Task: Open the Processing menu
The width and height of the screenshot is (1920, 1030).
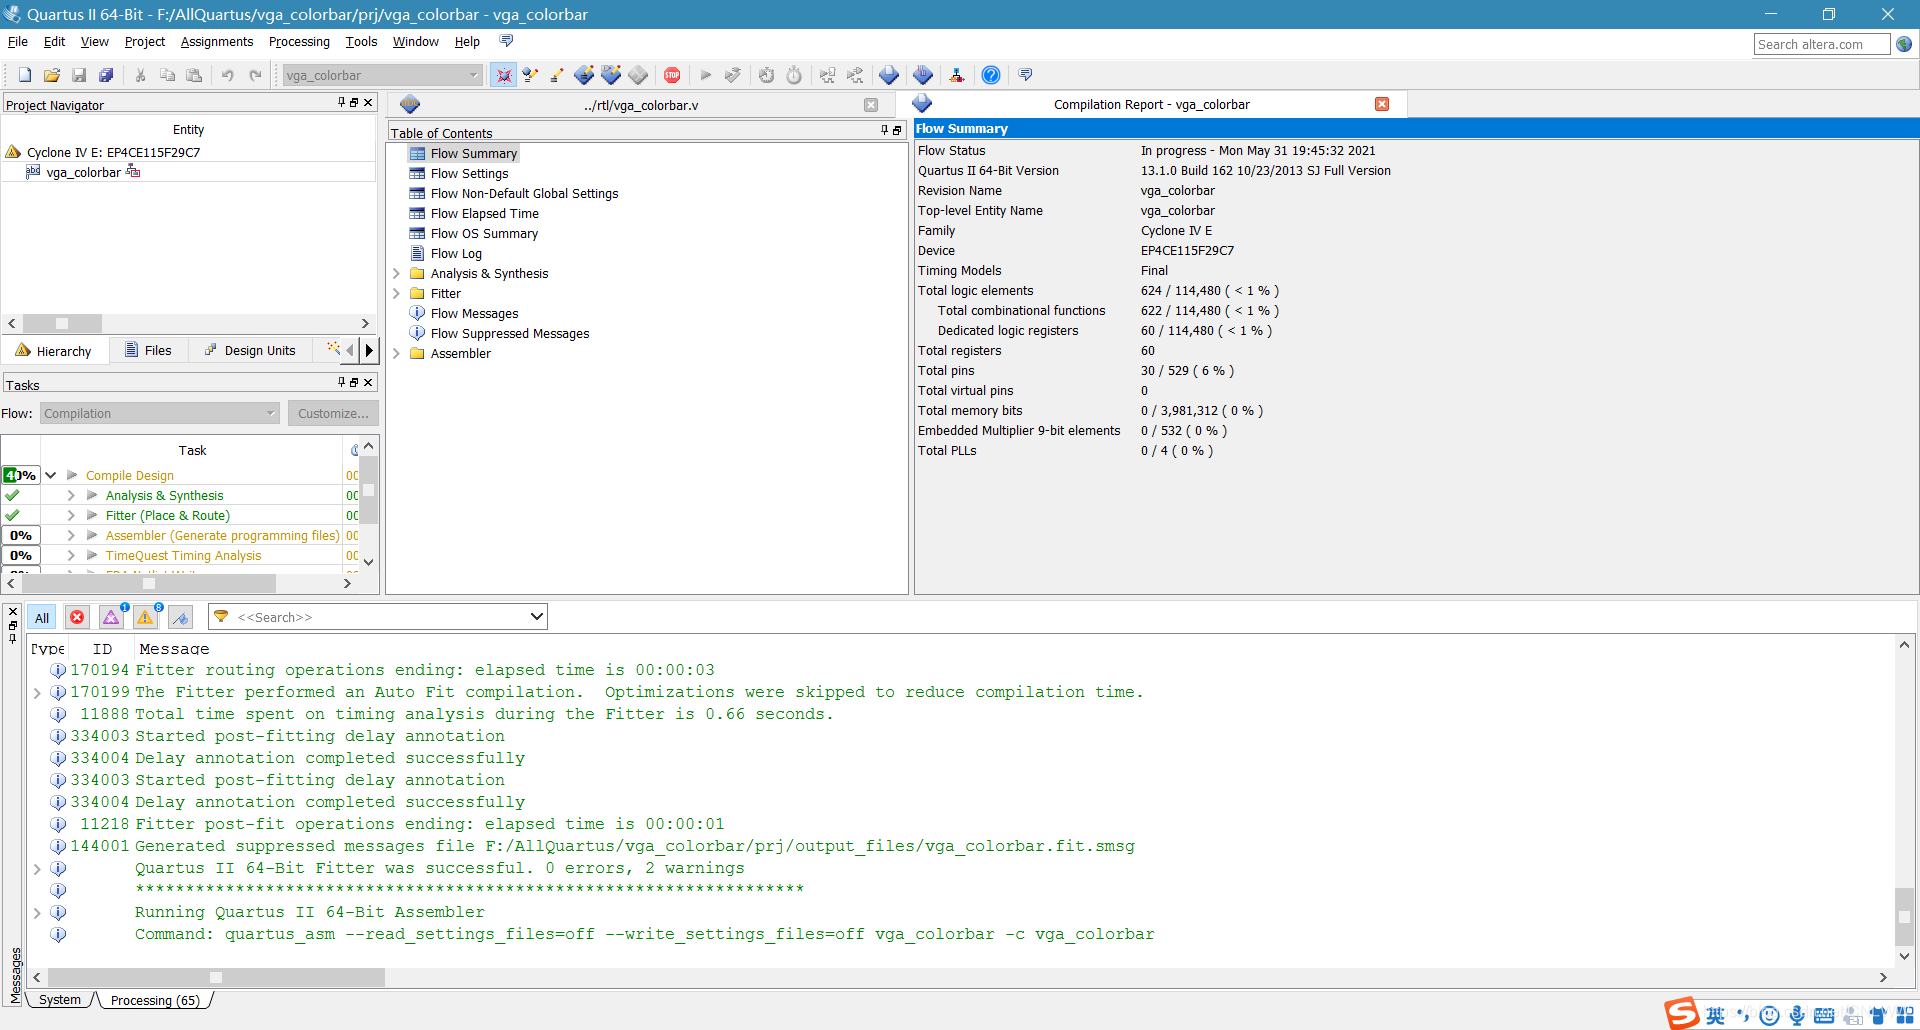Action: point(299,42)
